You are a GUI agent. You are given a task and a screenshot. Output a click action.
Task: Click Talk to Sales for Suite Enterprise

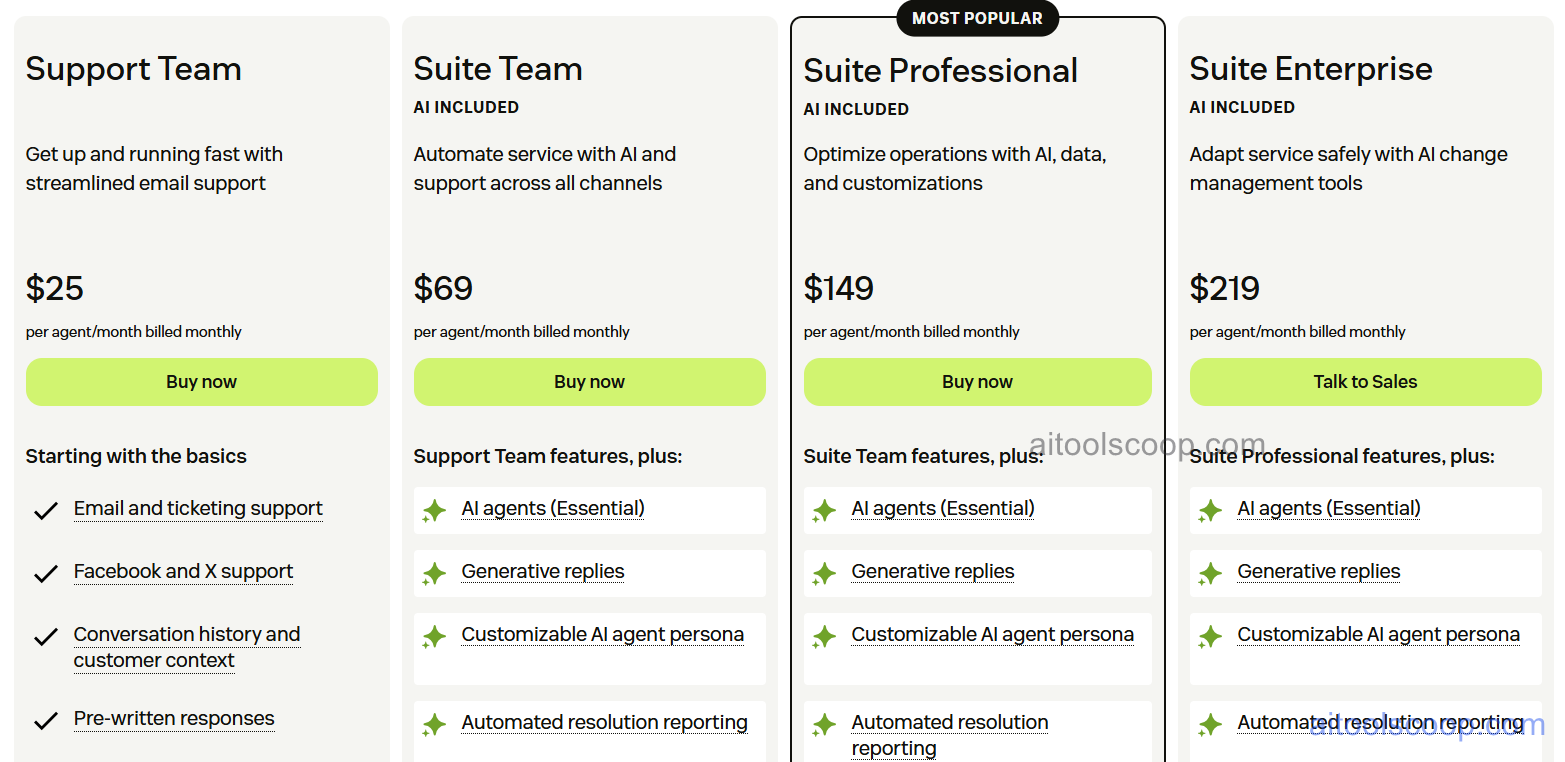coord(1365,382)
